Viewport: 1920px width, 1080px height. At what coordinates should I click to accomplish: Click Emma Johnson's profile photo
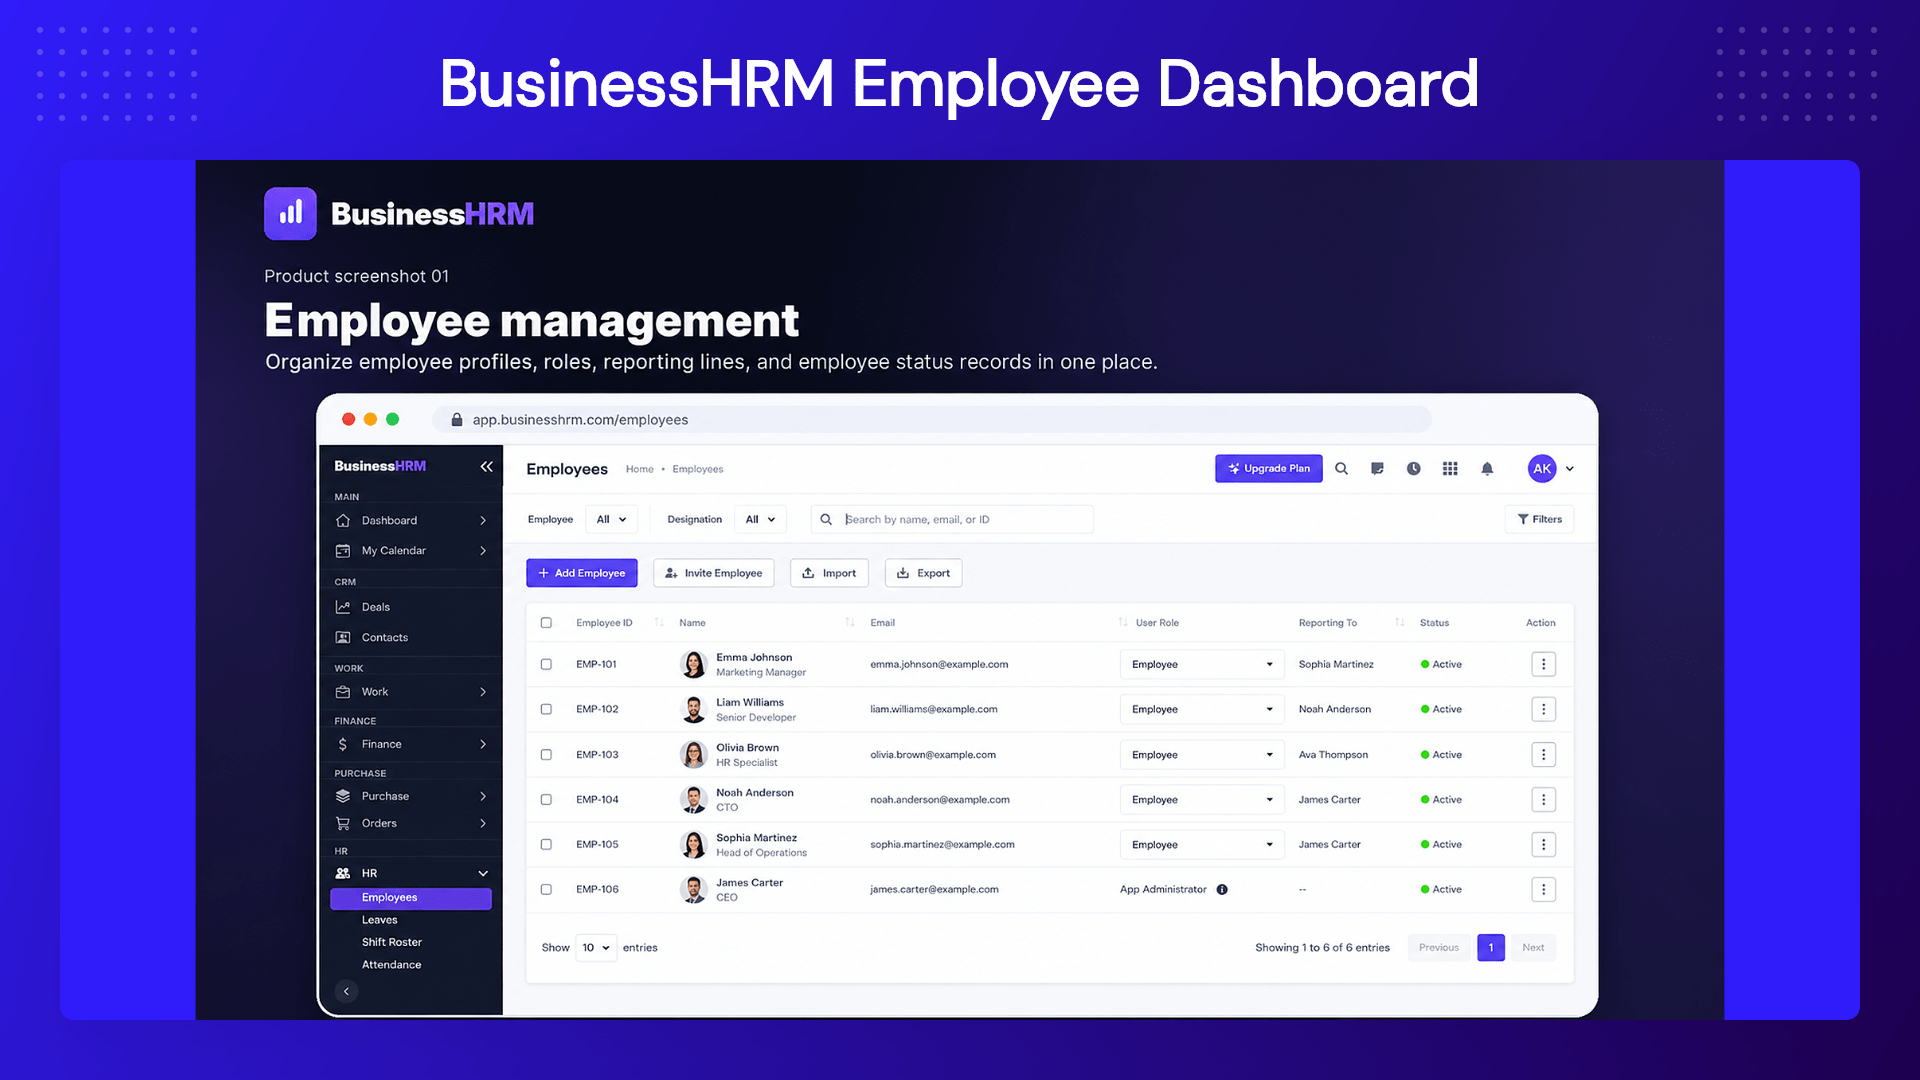coord(693,664)
